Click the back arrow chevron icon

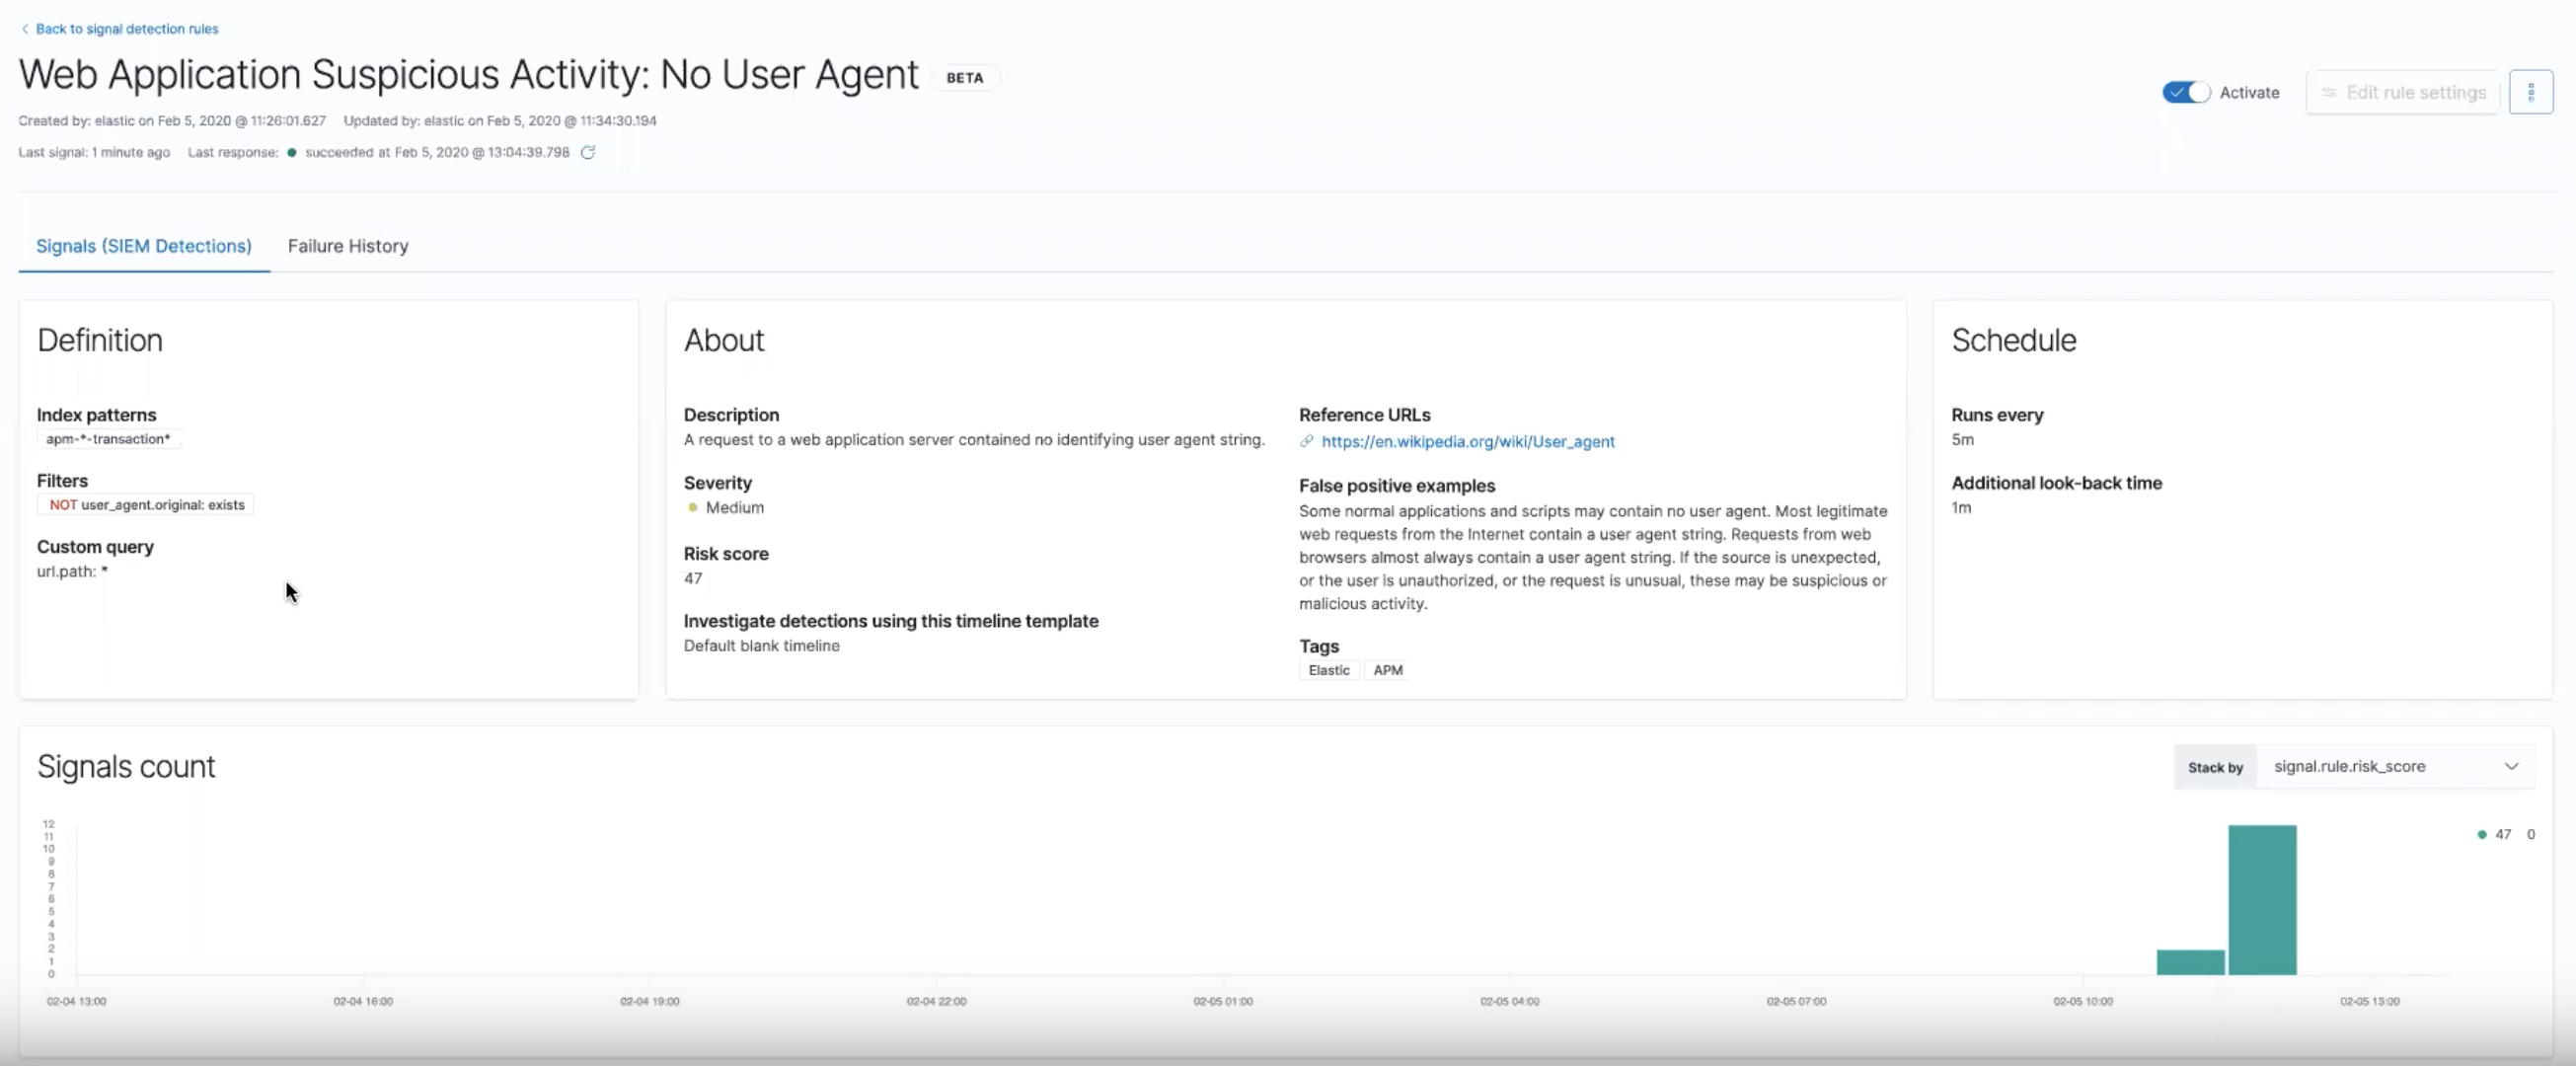25,29
